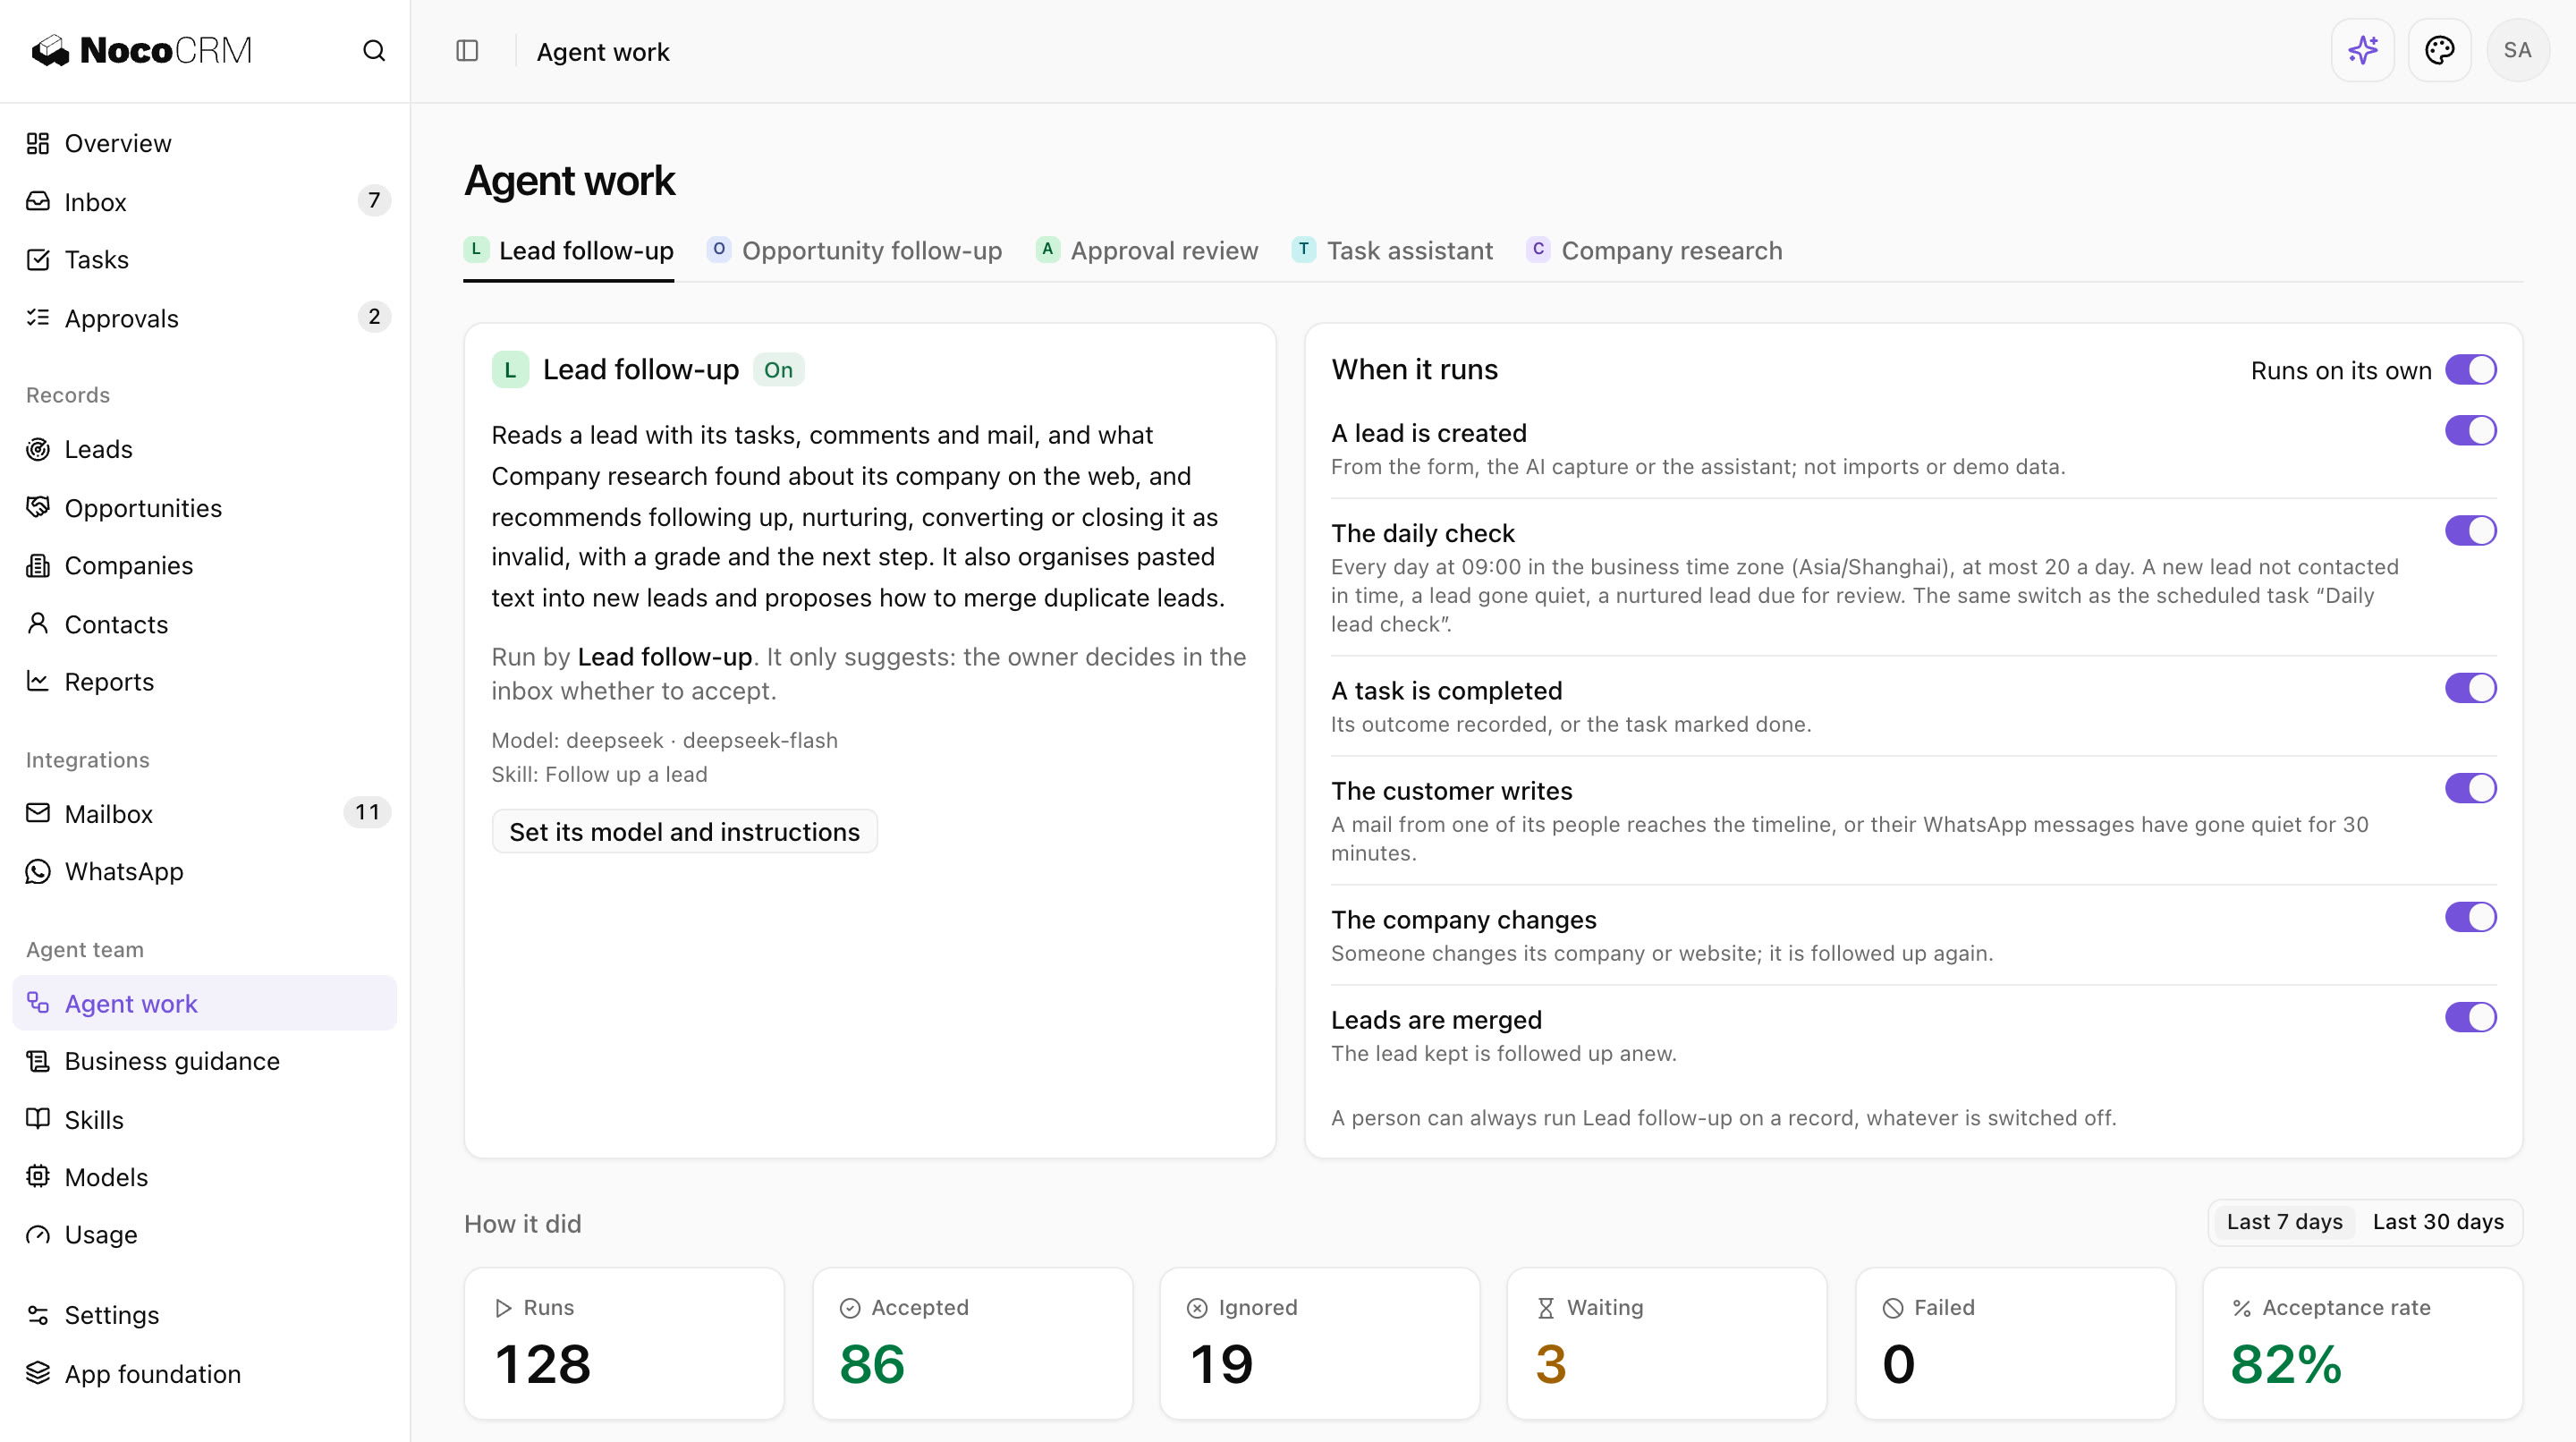Open Skills in sidebar

[x=204, y=1120]
